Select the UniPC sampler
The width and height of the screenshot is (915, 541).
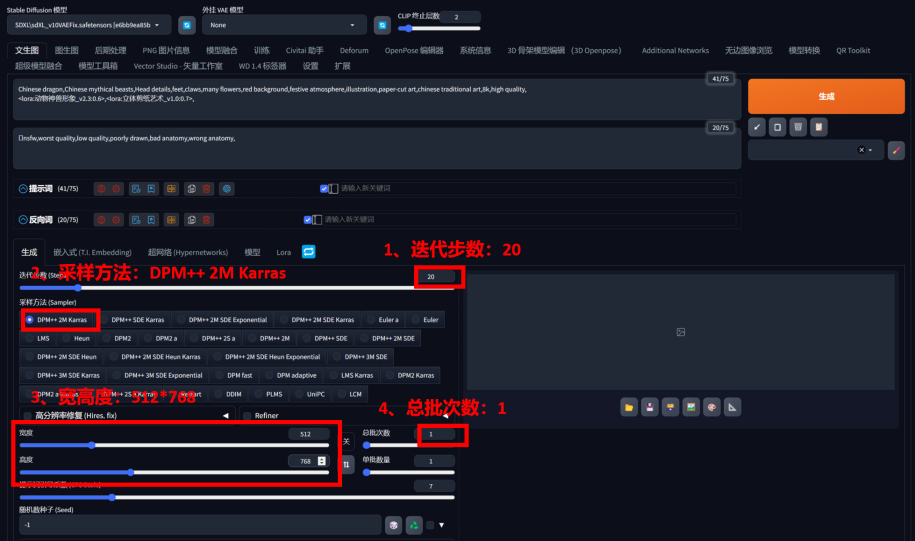coord(309,394)
